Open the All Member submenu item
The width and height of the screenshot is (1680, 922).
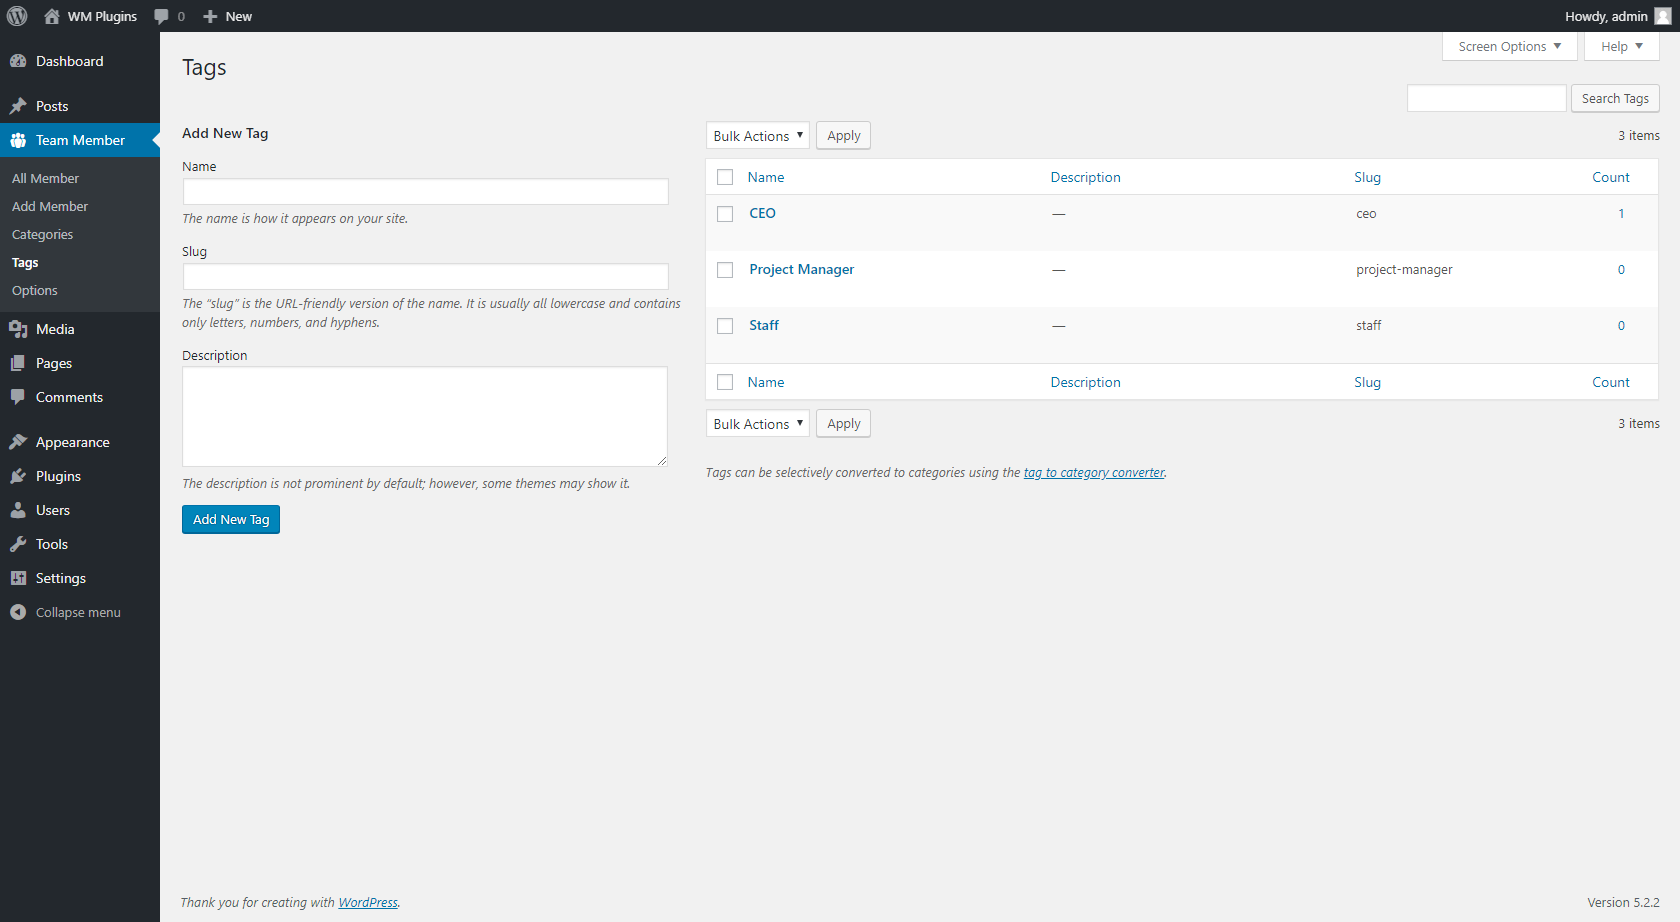pos(45,178)
